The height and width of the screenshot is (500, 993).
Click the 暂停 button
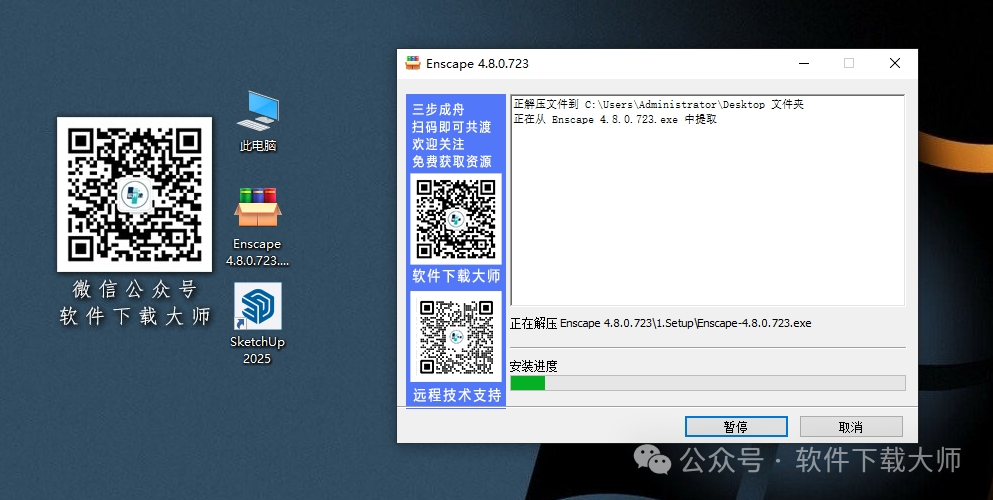click(736, 427)
